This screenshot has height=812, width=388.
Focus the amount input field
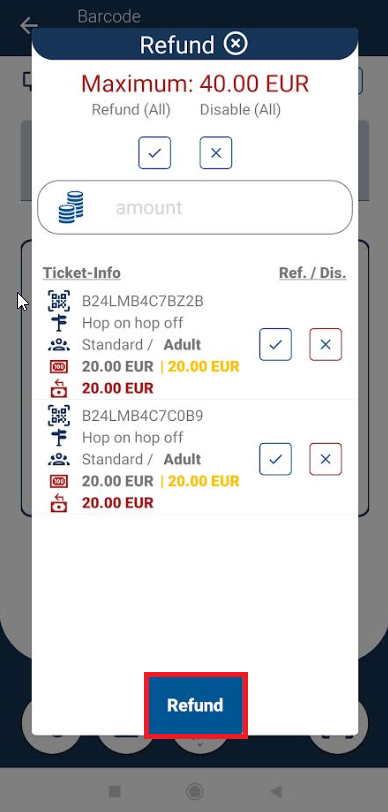coord(195,208)
